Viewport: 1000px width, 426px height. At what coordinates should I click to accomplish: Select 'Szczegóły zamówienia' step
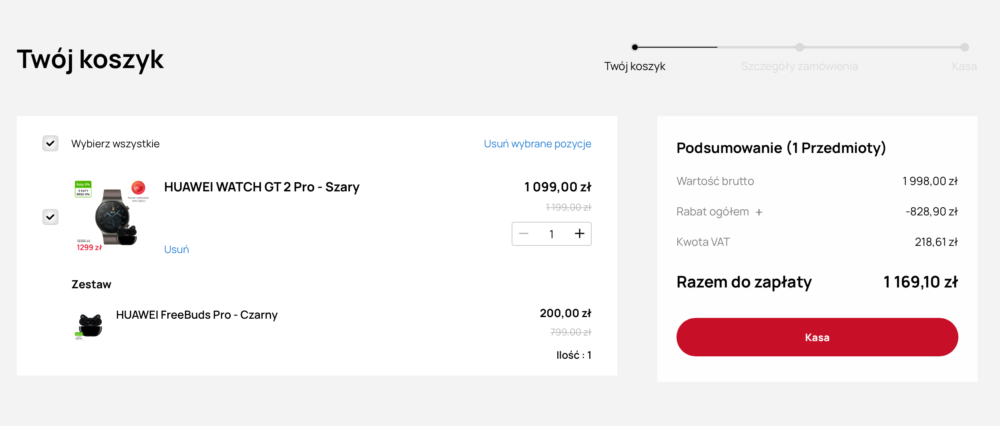799,66
